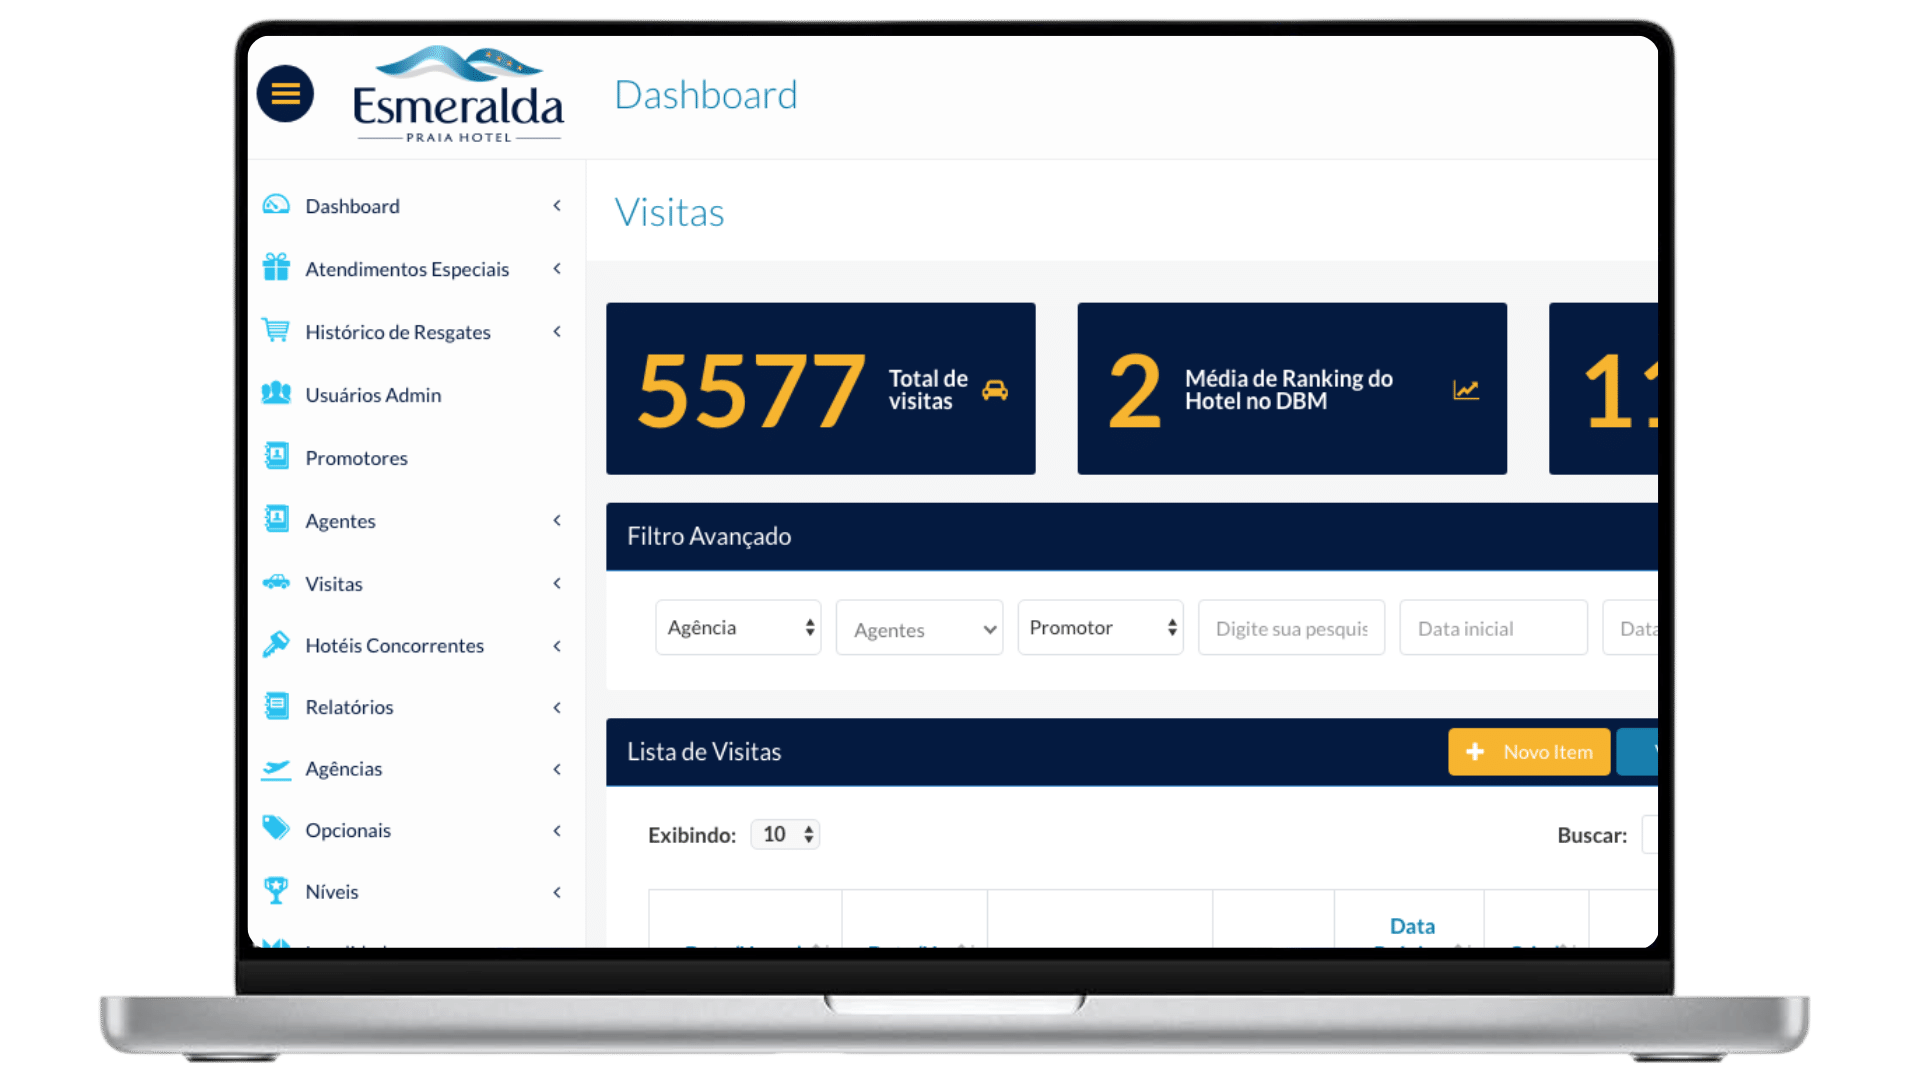Open Atendimentos Especiais menu item

coord(407,269)
